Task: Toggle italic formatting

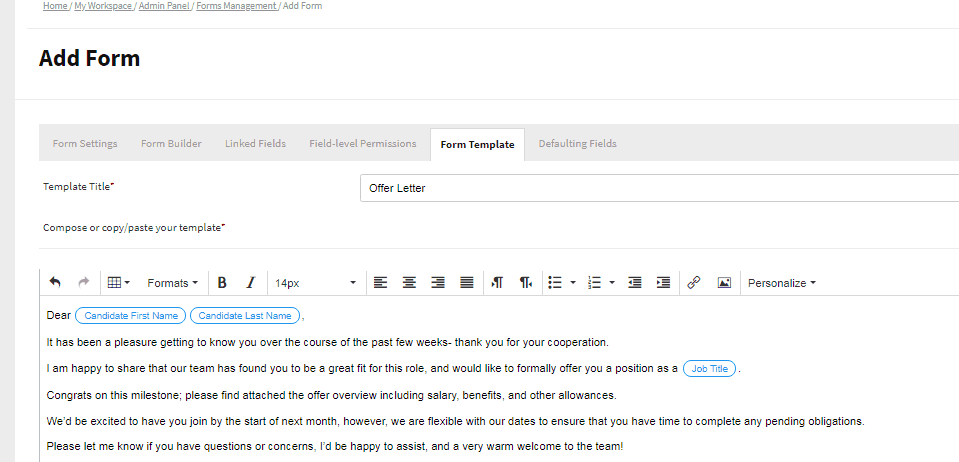Action: point(250,283)
